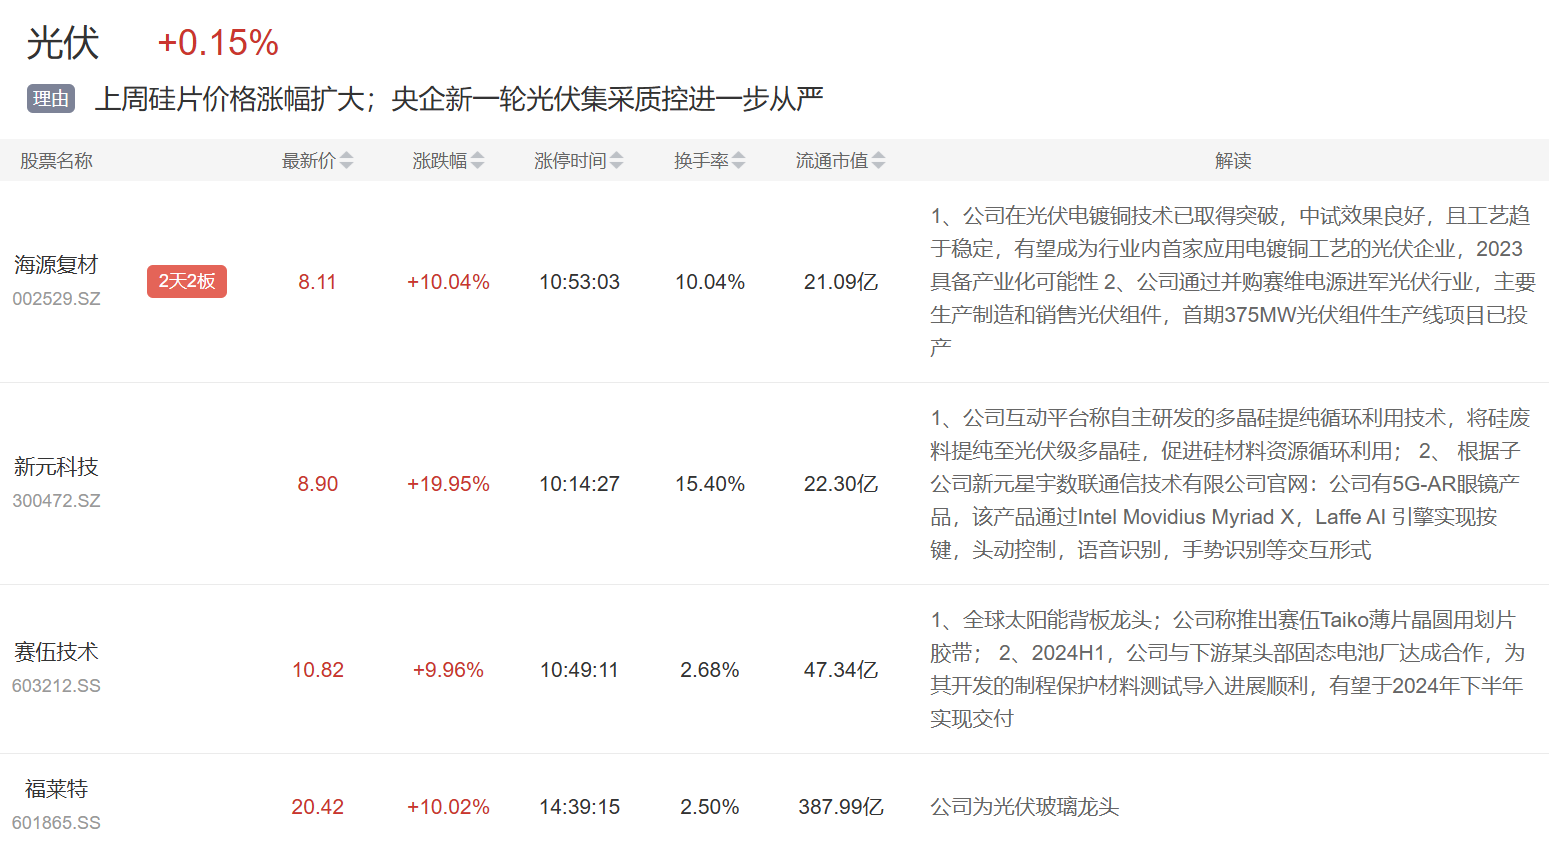Select 赛伍技术 stock name
The height and width of the screenshot is (844, 1549).
pyautogui.click(x=56, y=652)
